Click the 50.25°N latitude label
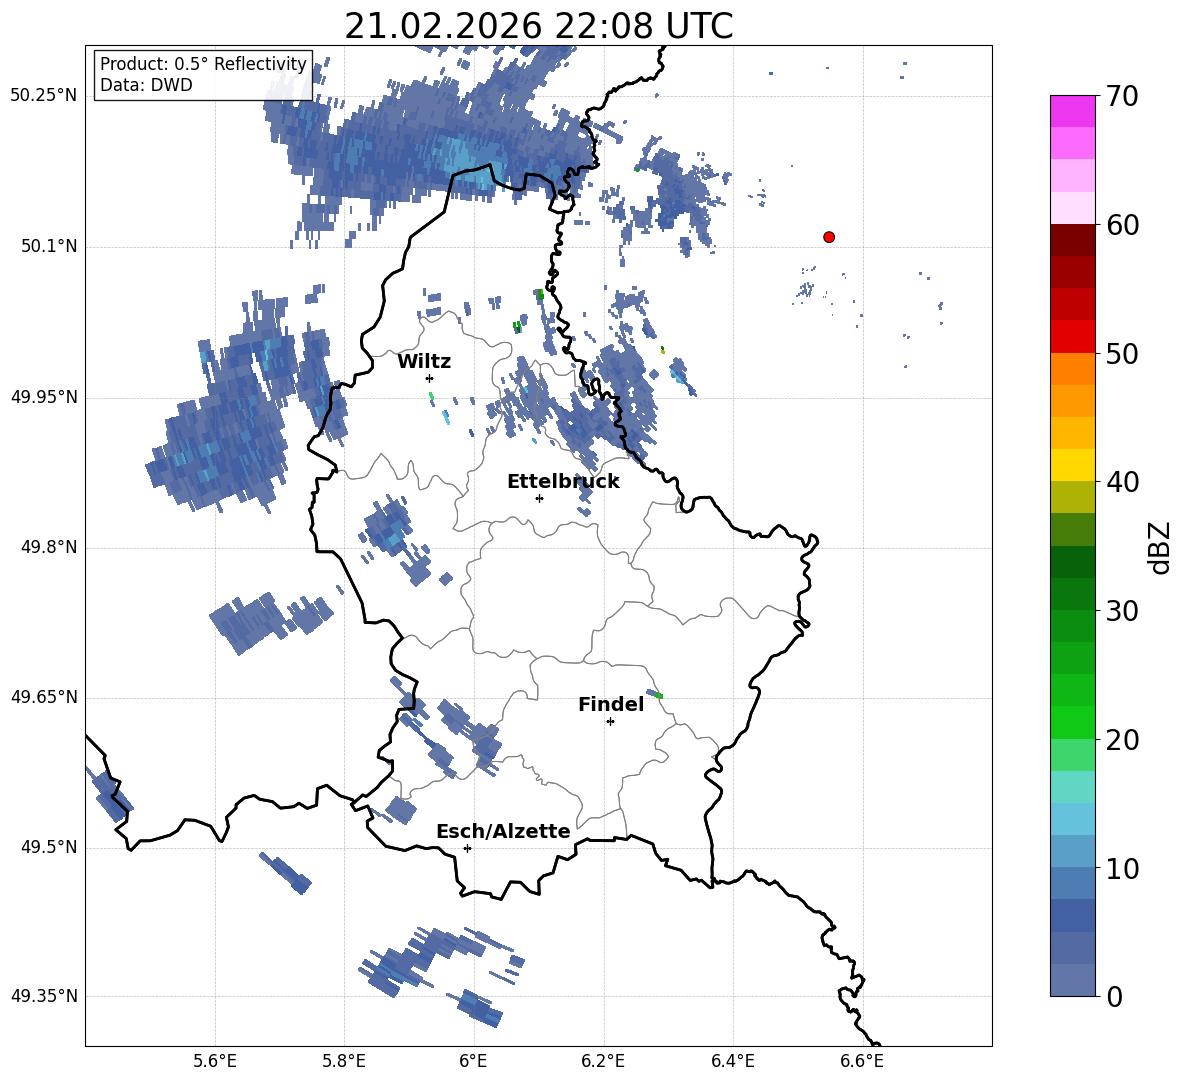This screenshot has height=1081, width=1184. click(x=44, y=96)
